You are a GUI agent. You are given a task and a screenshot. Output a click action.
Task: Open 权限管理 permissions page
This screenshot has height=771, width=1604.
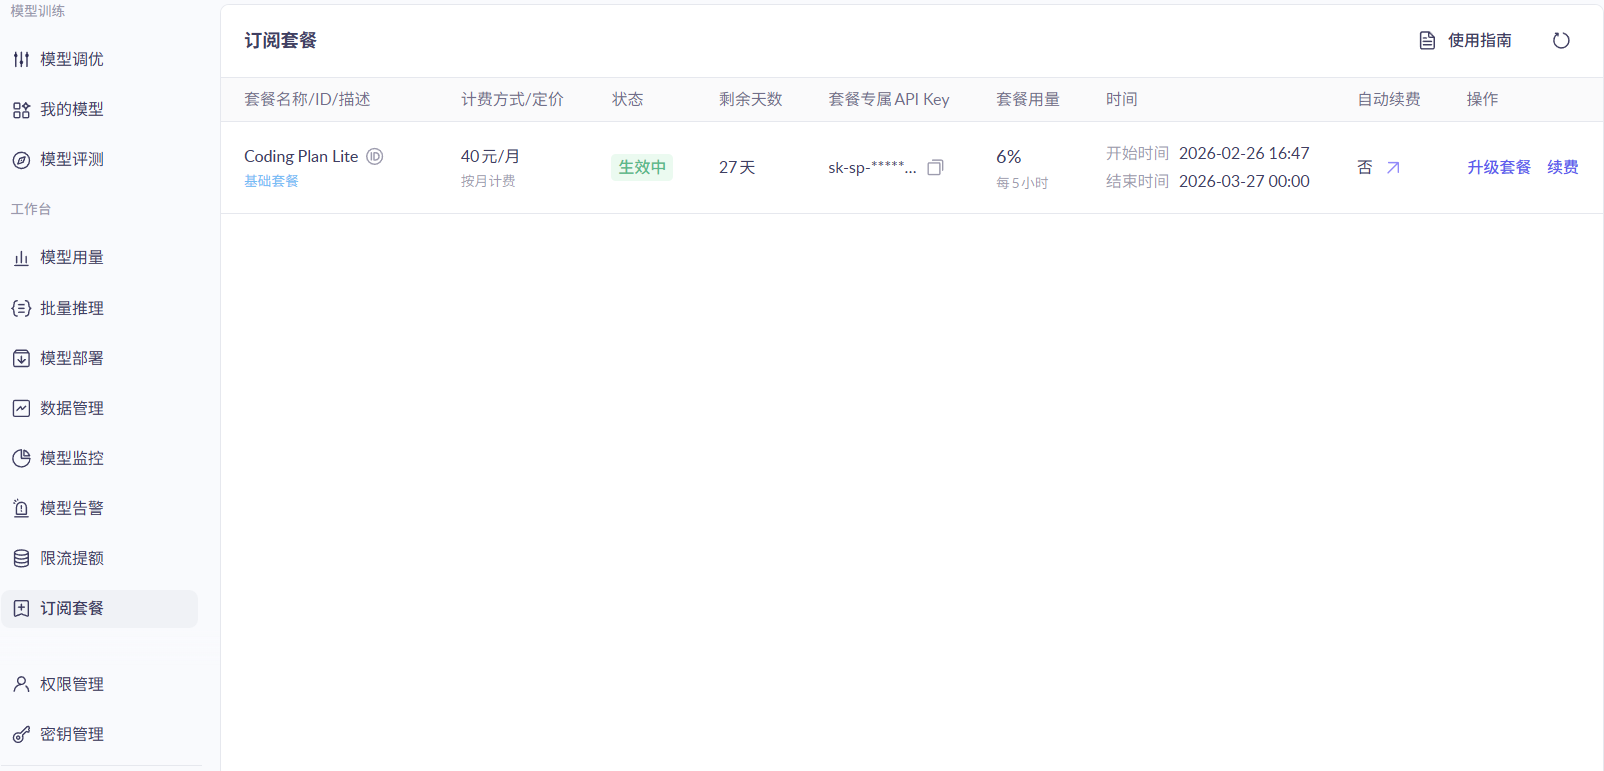(x=71, y=685)
